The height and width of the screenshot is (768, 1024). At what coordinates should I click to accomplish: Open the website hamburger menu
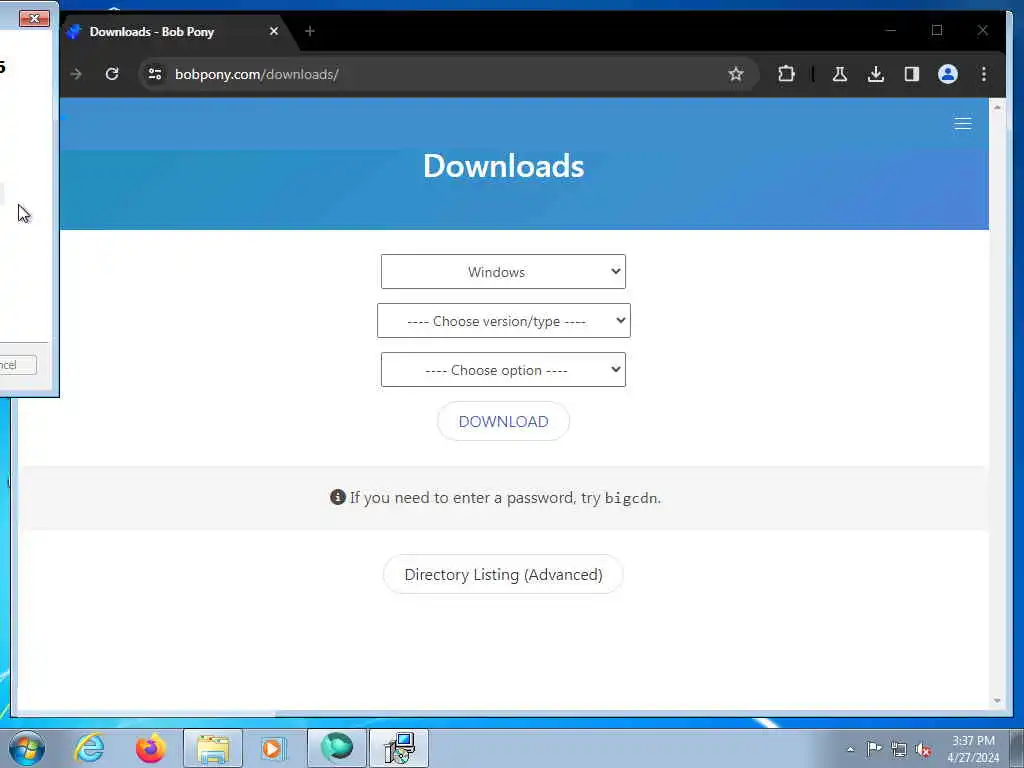point(963,124)
